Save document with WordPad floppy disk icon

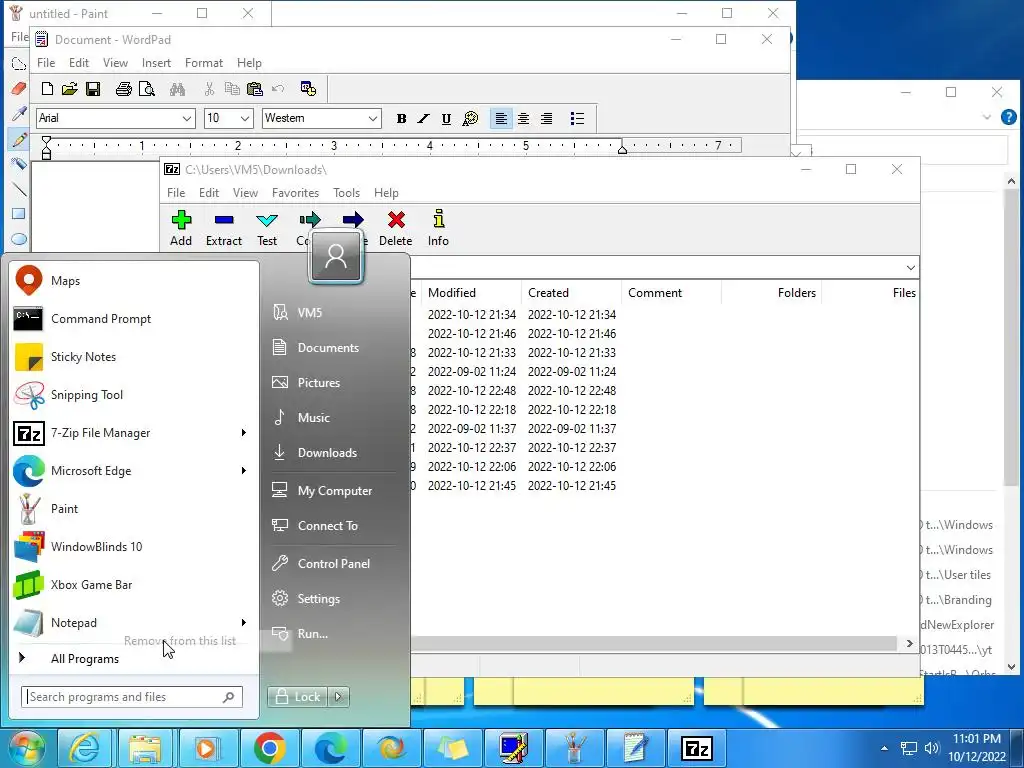coord(93,89)
